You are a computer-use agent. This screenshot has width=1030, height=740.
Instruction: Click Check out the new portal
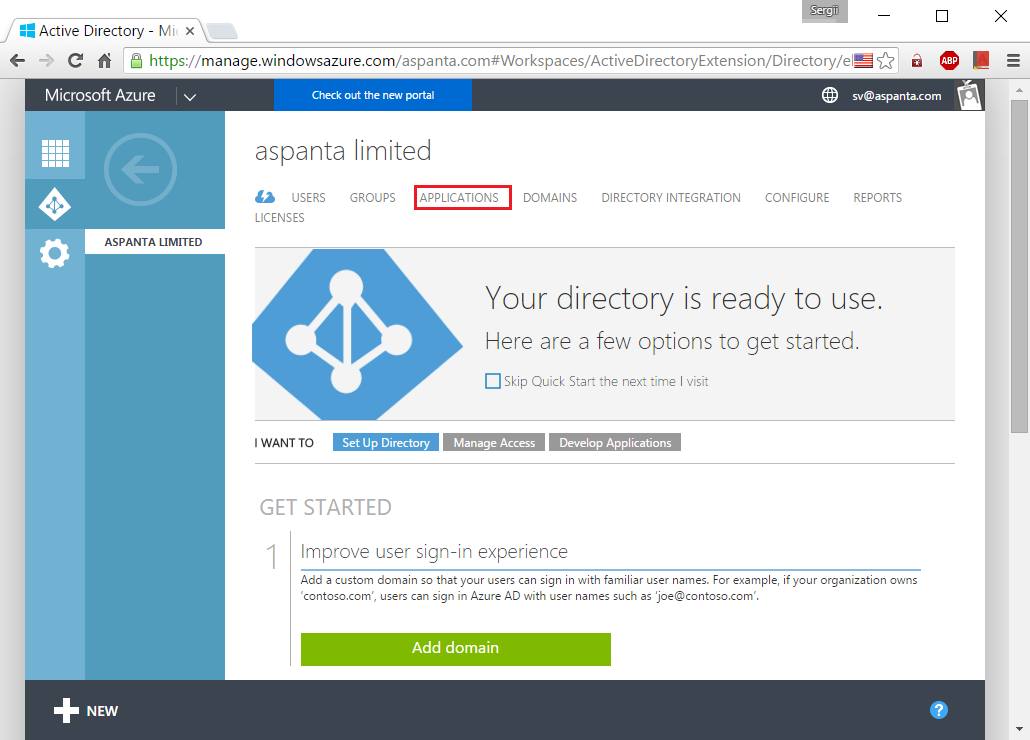(x=372, y=95)
